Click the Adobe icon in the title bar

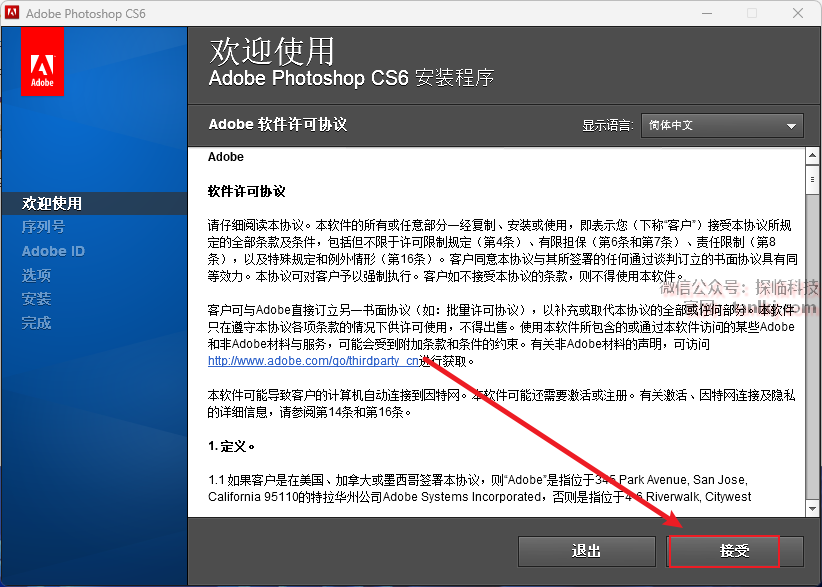click(x=13, y=13)
